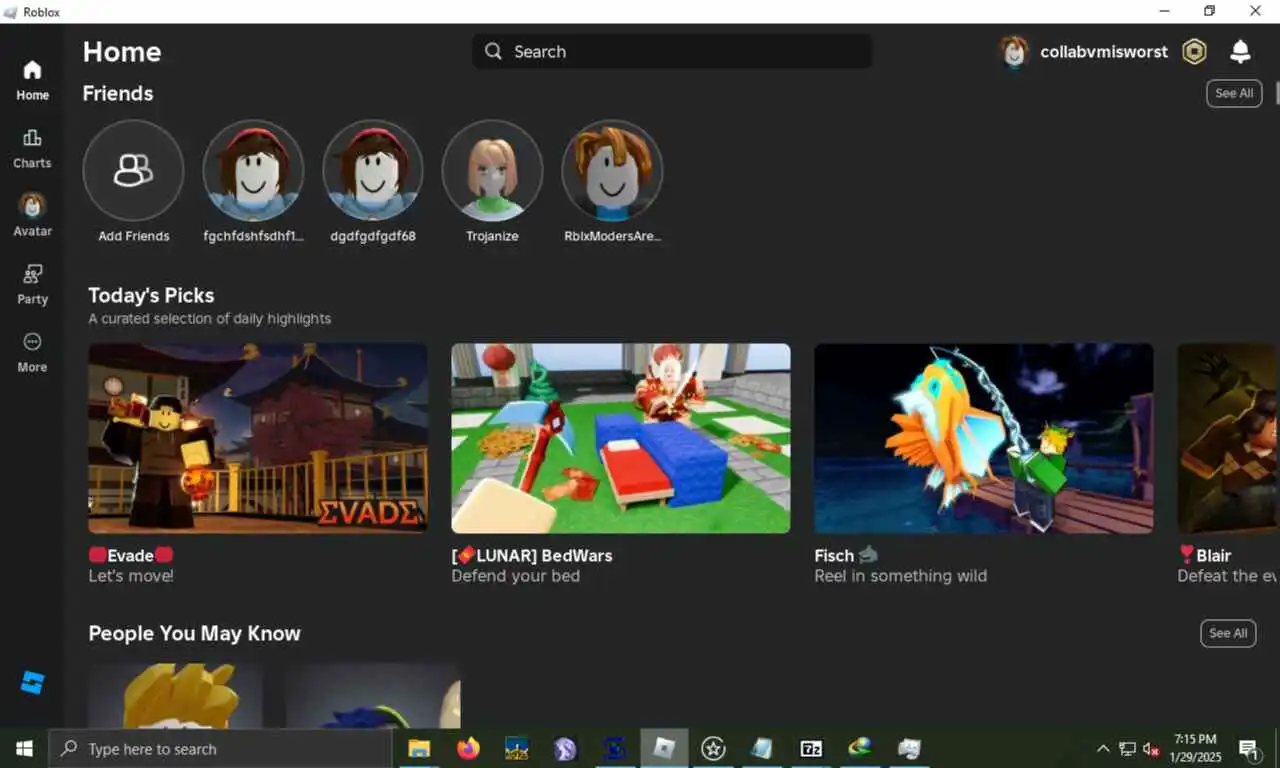
Task: Click the collabvmisworst profile avatar
Action: coord(1014,52)
